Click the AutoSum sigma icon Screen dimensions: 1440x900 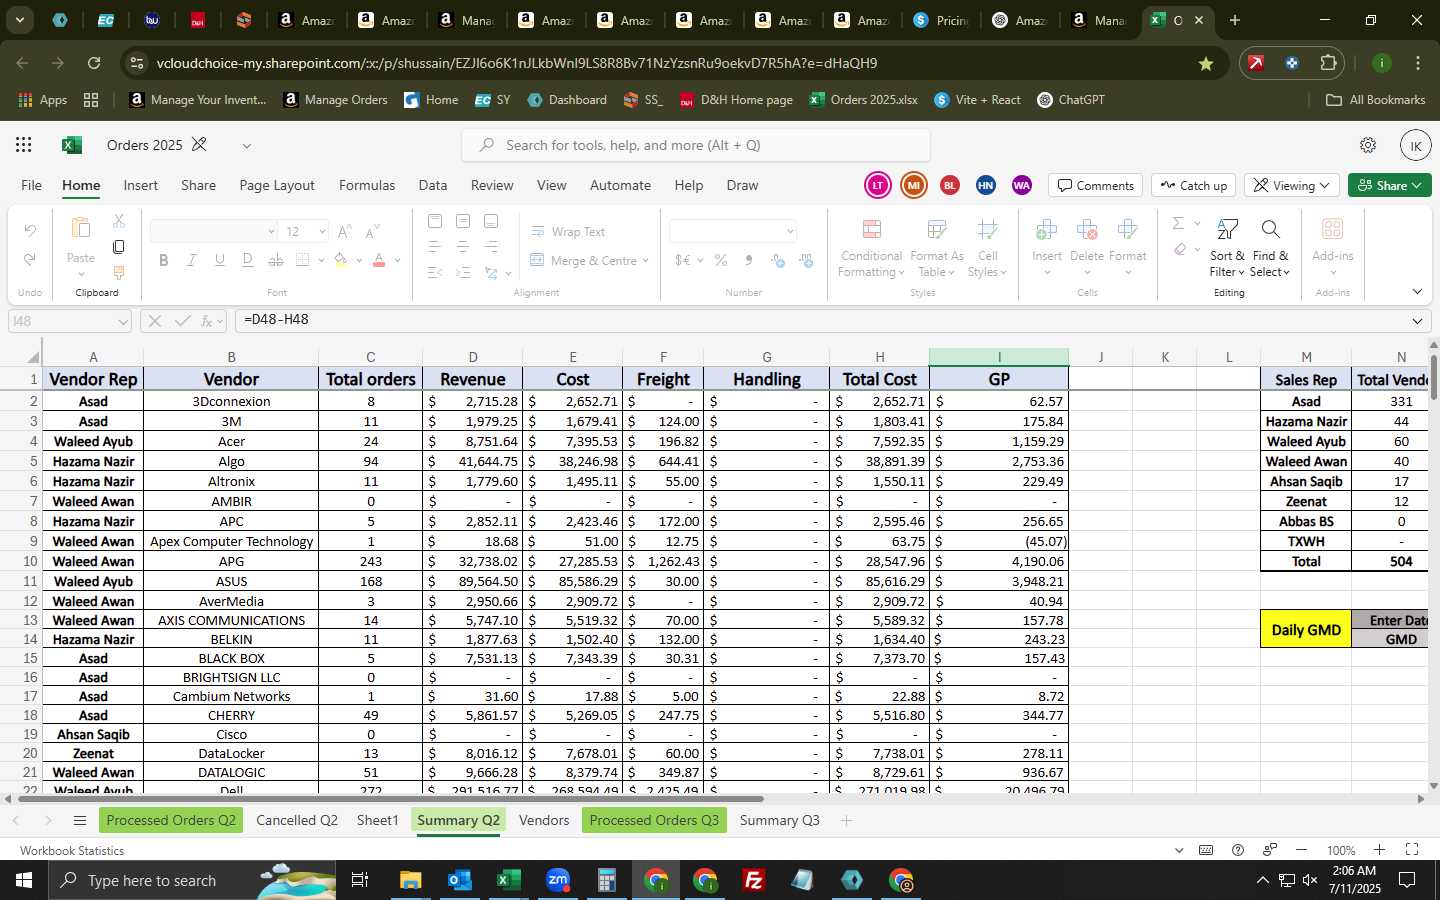point(1178,223)
